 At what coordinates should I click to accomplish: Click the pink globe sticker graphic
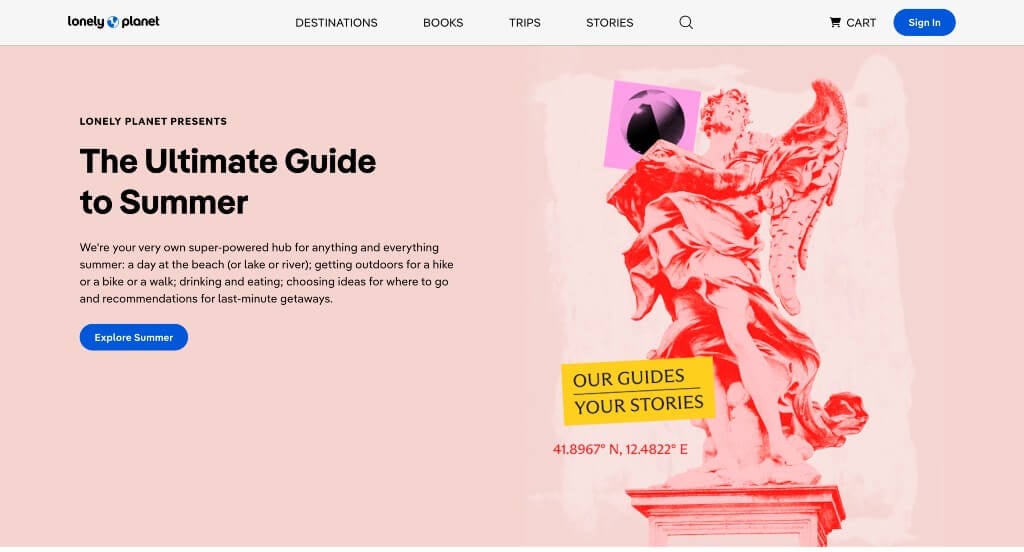652,123
